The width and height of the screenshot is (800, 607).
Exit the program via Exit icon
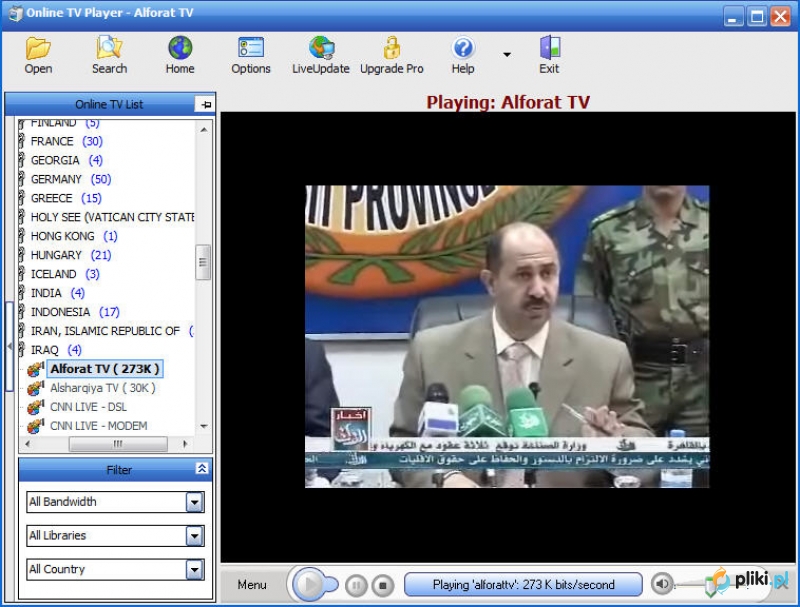click(549, 55)
